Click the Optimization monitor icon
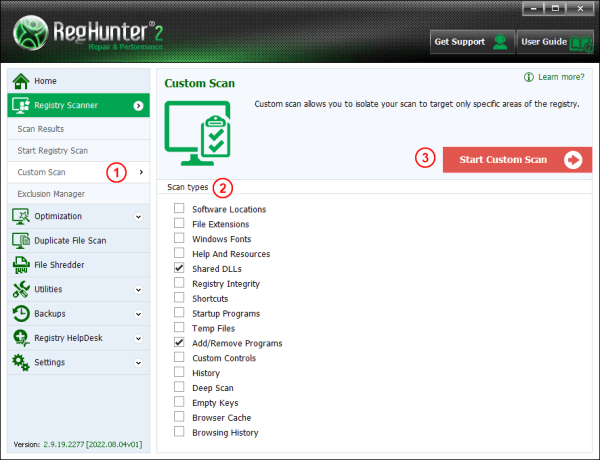Viewport: 600px width, 460px height. coord(20,216)
